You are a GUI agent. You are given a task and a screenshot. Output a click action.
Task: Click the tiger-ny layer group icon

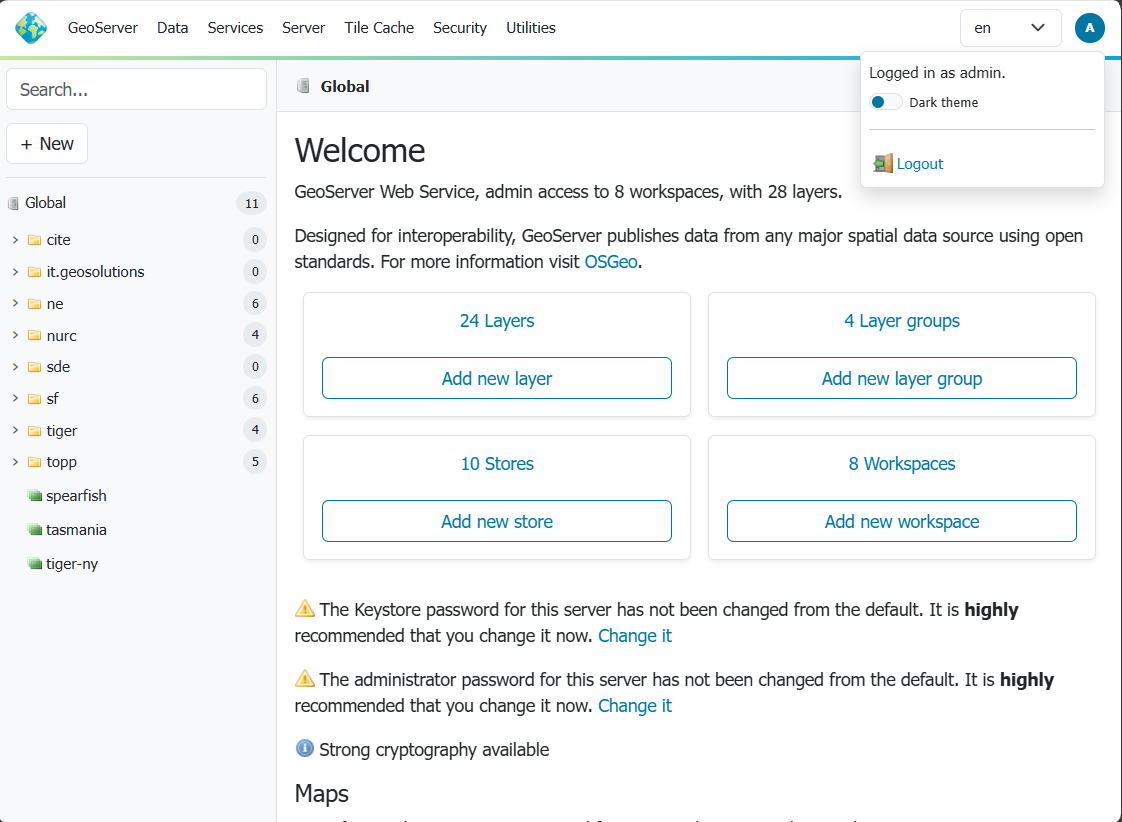click(x=35, y=564)
